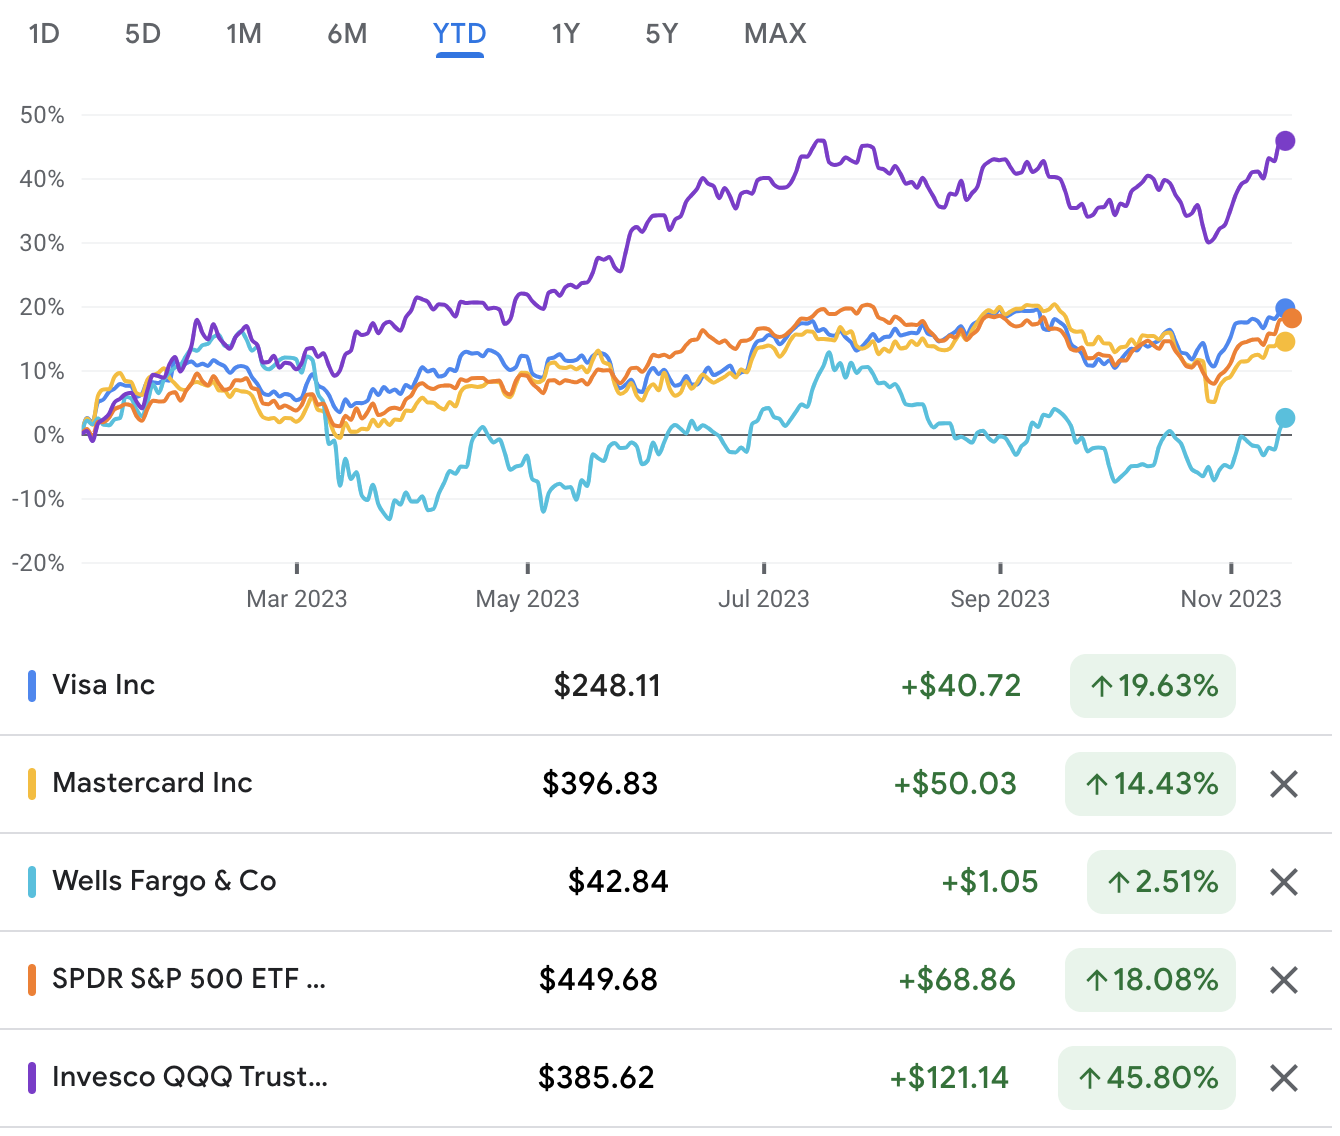The image size is (1340, 1136).
Task: Select the 5D view
Action: point(142,33)
